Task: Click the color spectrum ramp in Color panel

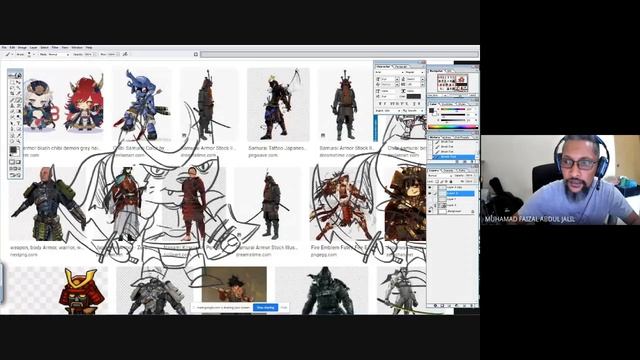Action: coord(453,127)
